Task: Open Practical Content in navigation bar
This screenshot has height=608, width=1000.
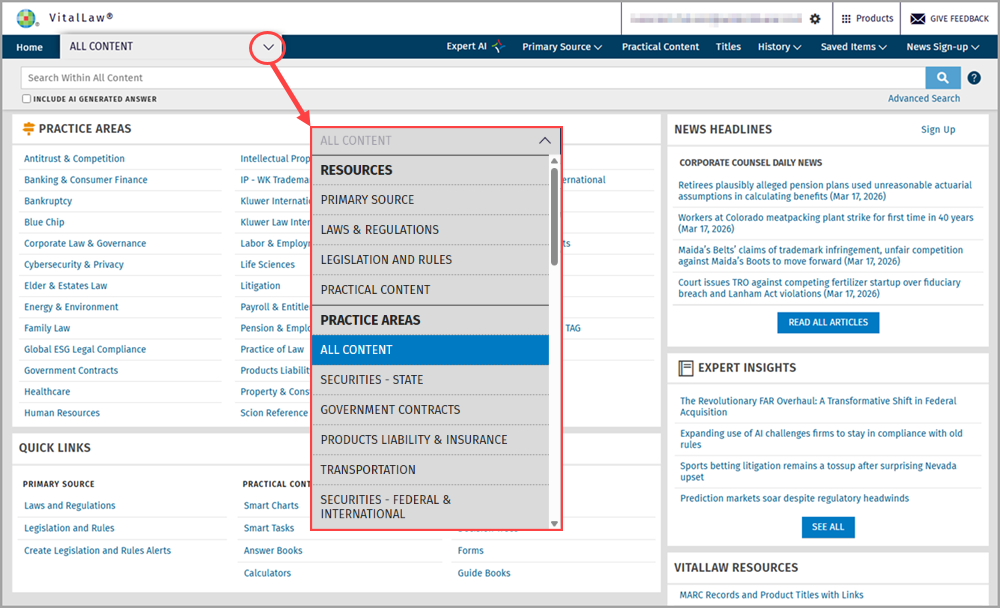Action: 660,47
